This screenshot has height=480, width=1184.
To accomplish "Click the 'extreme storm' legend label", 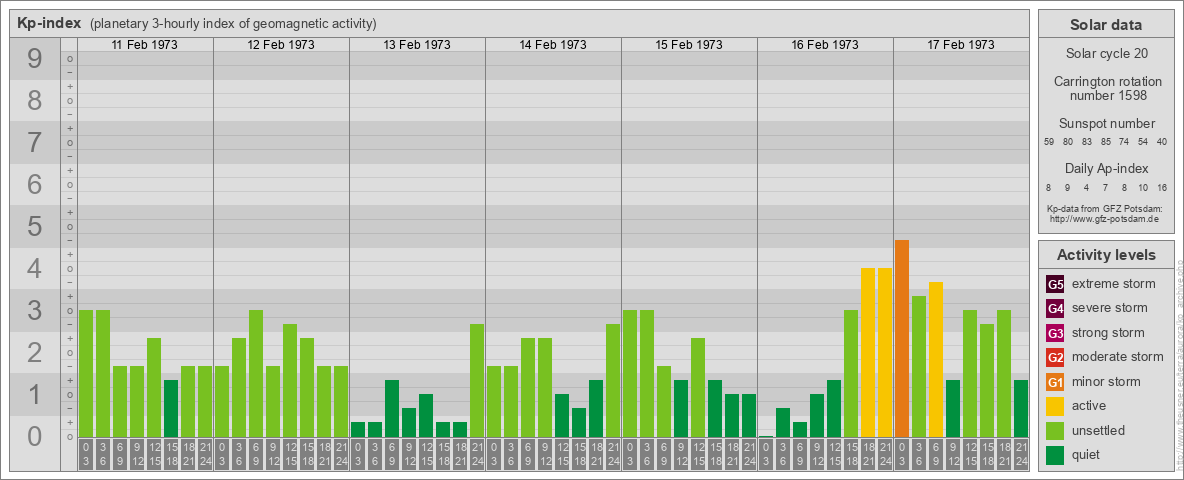I will point(1114,284).
